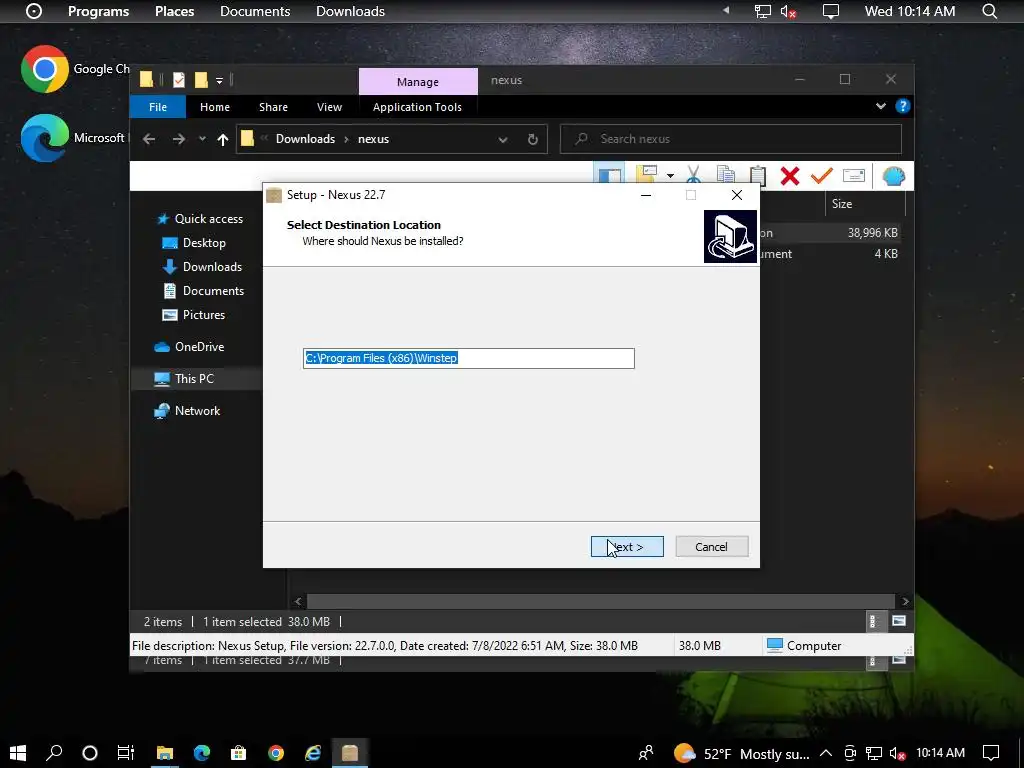Open Explorer help question mark icon
Image resolution: width=1024 pixels, height=768 pixels.
pyautogui.click(x=903, y=106)
